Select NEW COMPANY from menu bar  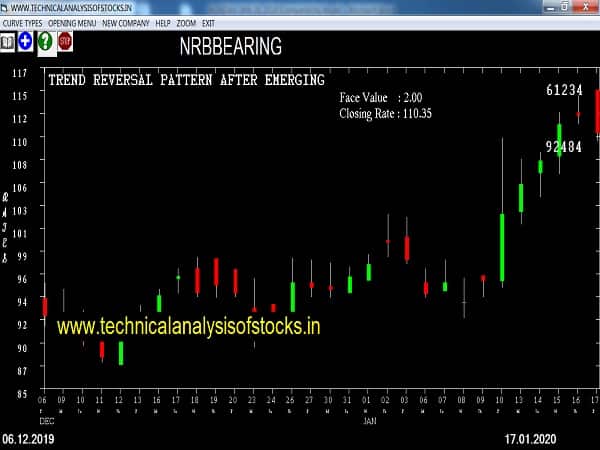pyautogui.click(x=125, y=22)
